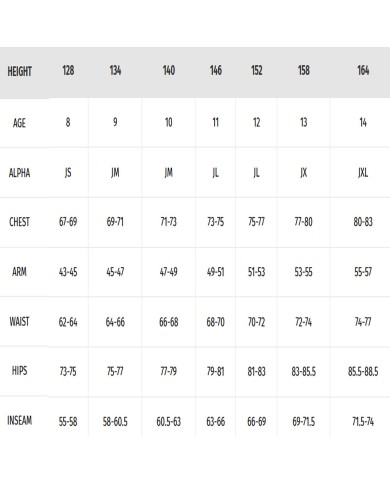Select inseam value 60.5-63

tap(169, 422)
